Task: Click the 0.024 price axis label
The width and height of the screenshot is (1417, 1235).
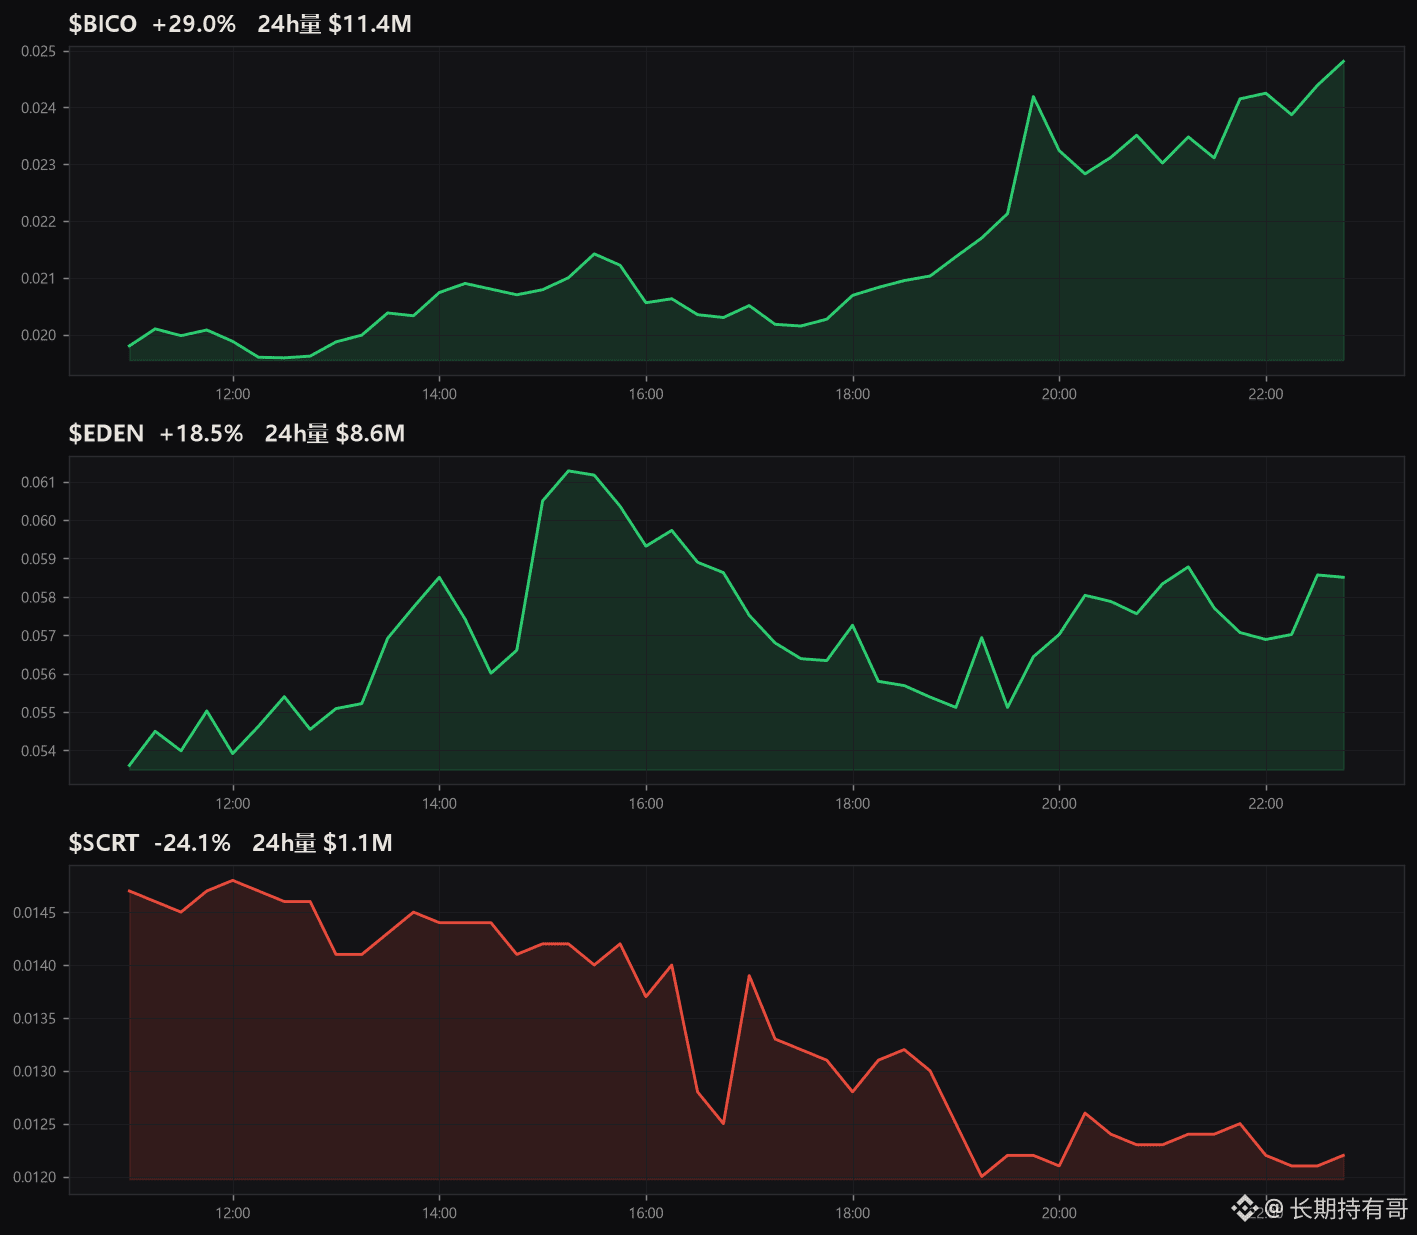Action: (x=39, y=108)
